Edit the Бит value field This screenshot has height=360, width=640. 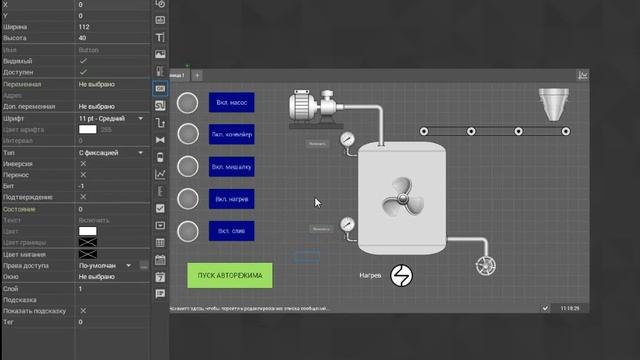(112, 186)
